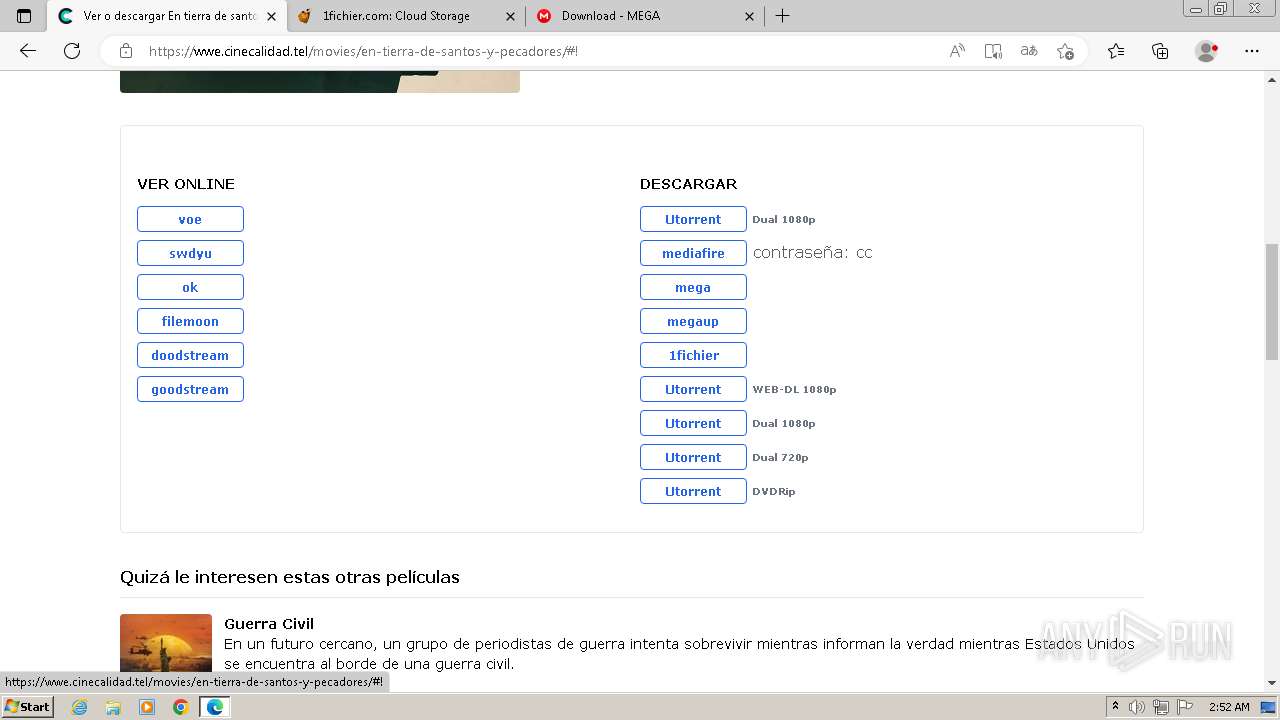
Task: Open a new browser tab
Action: [783, 16]
